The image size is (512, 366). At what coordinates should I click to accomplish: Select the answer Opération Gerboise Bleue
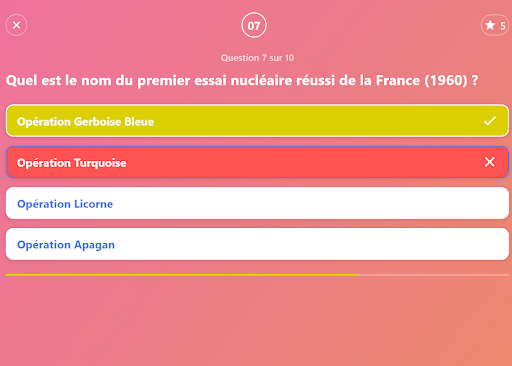click(257, 121)
